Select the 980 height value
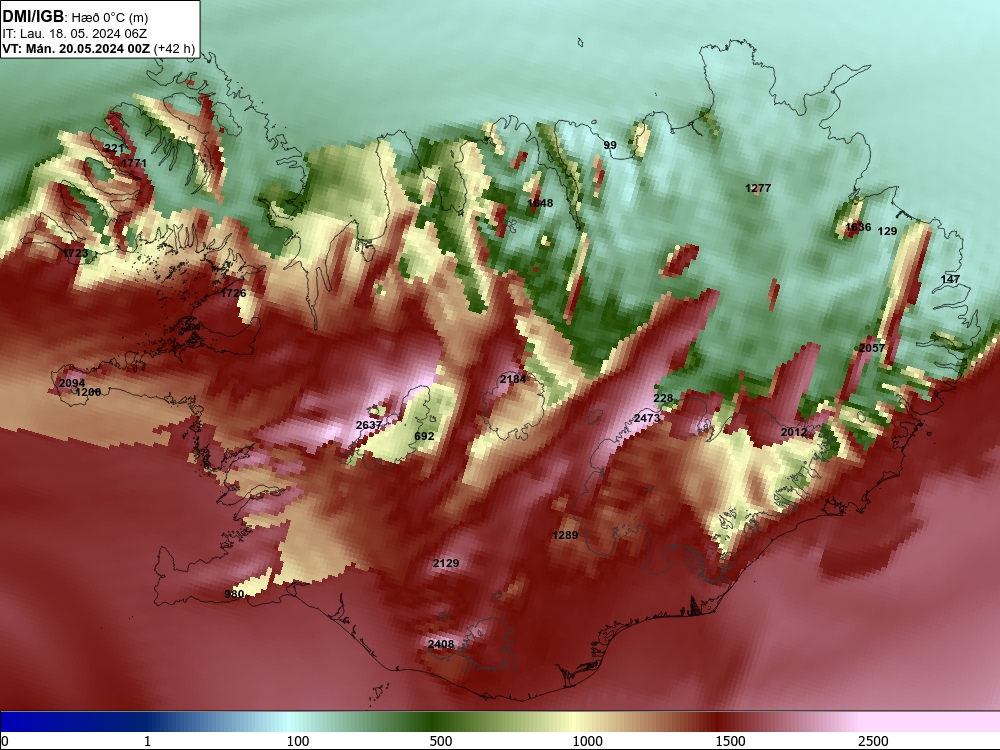 pos(234,594)
